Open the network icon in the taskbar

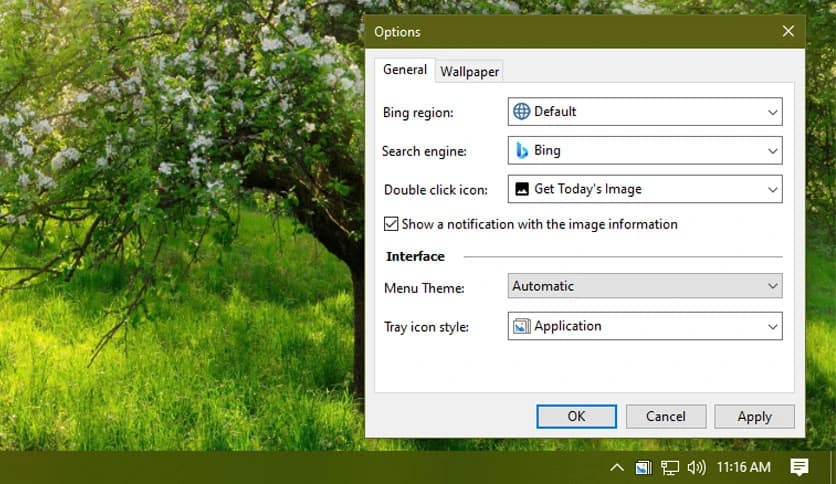coord(670,467)
